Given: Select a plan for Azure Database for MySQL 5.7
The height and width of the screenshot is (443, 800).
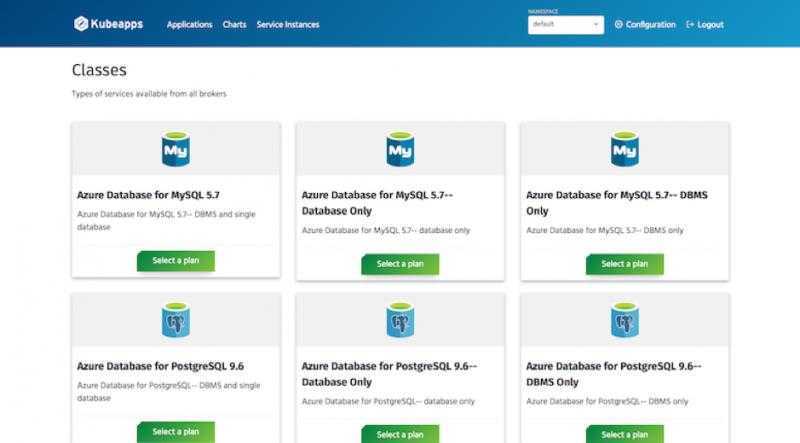Looking at the screenshot, I should (176, 261).
